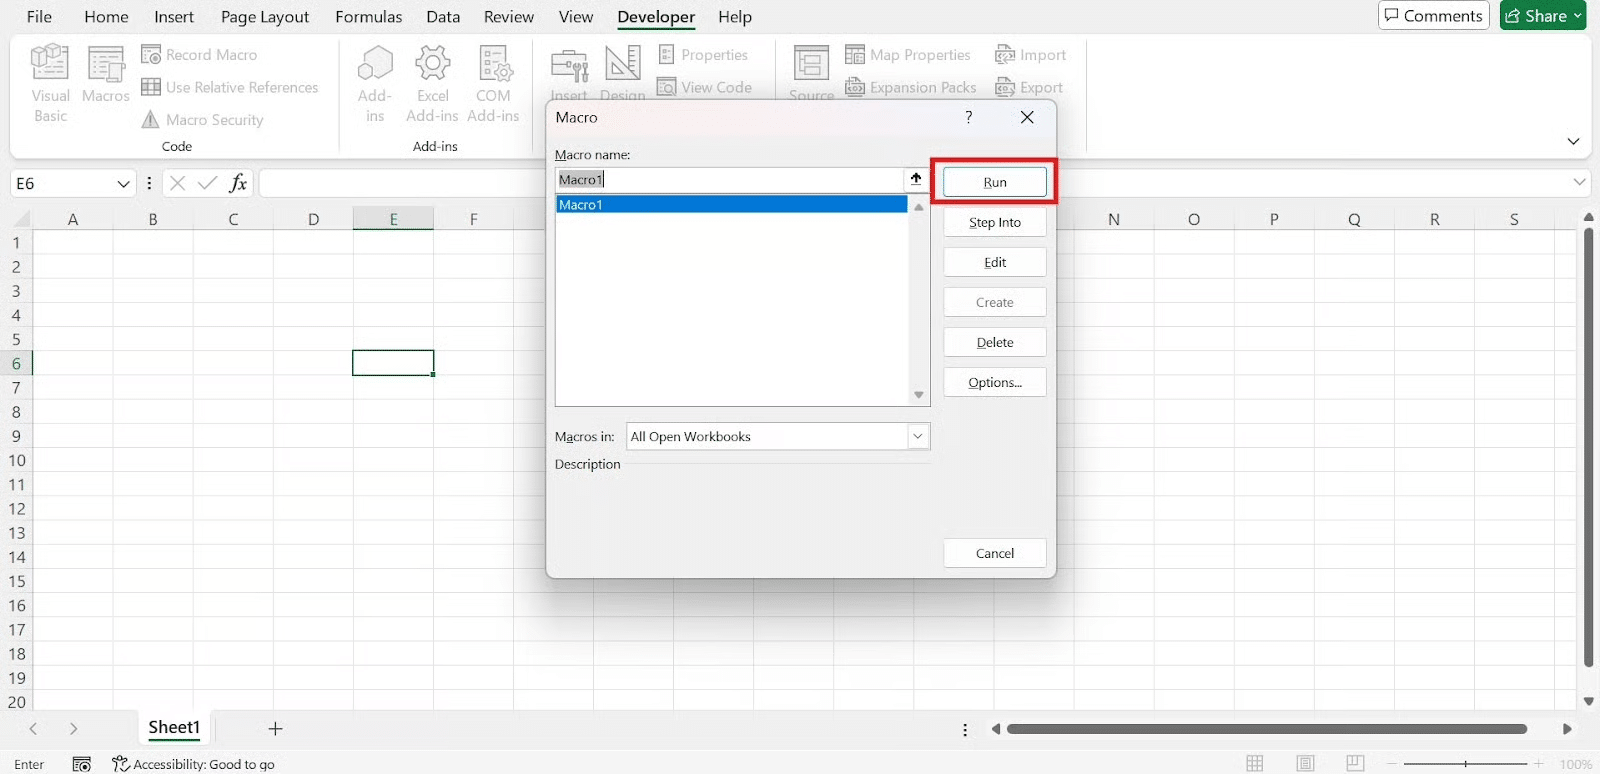
Task: Open the Help tab
Action: pyautogui.click(x=735, y=17)
